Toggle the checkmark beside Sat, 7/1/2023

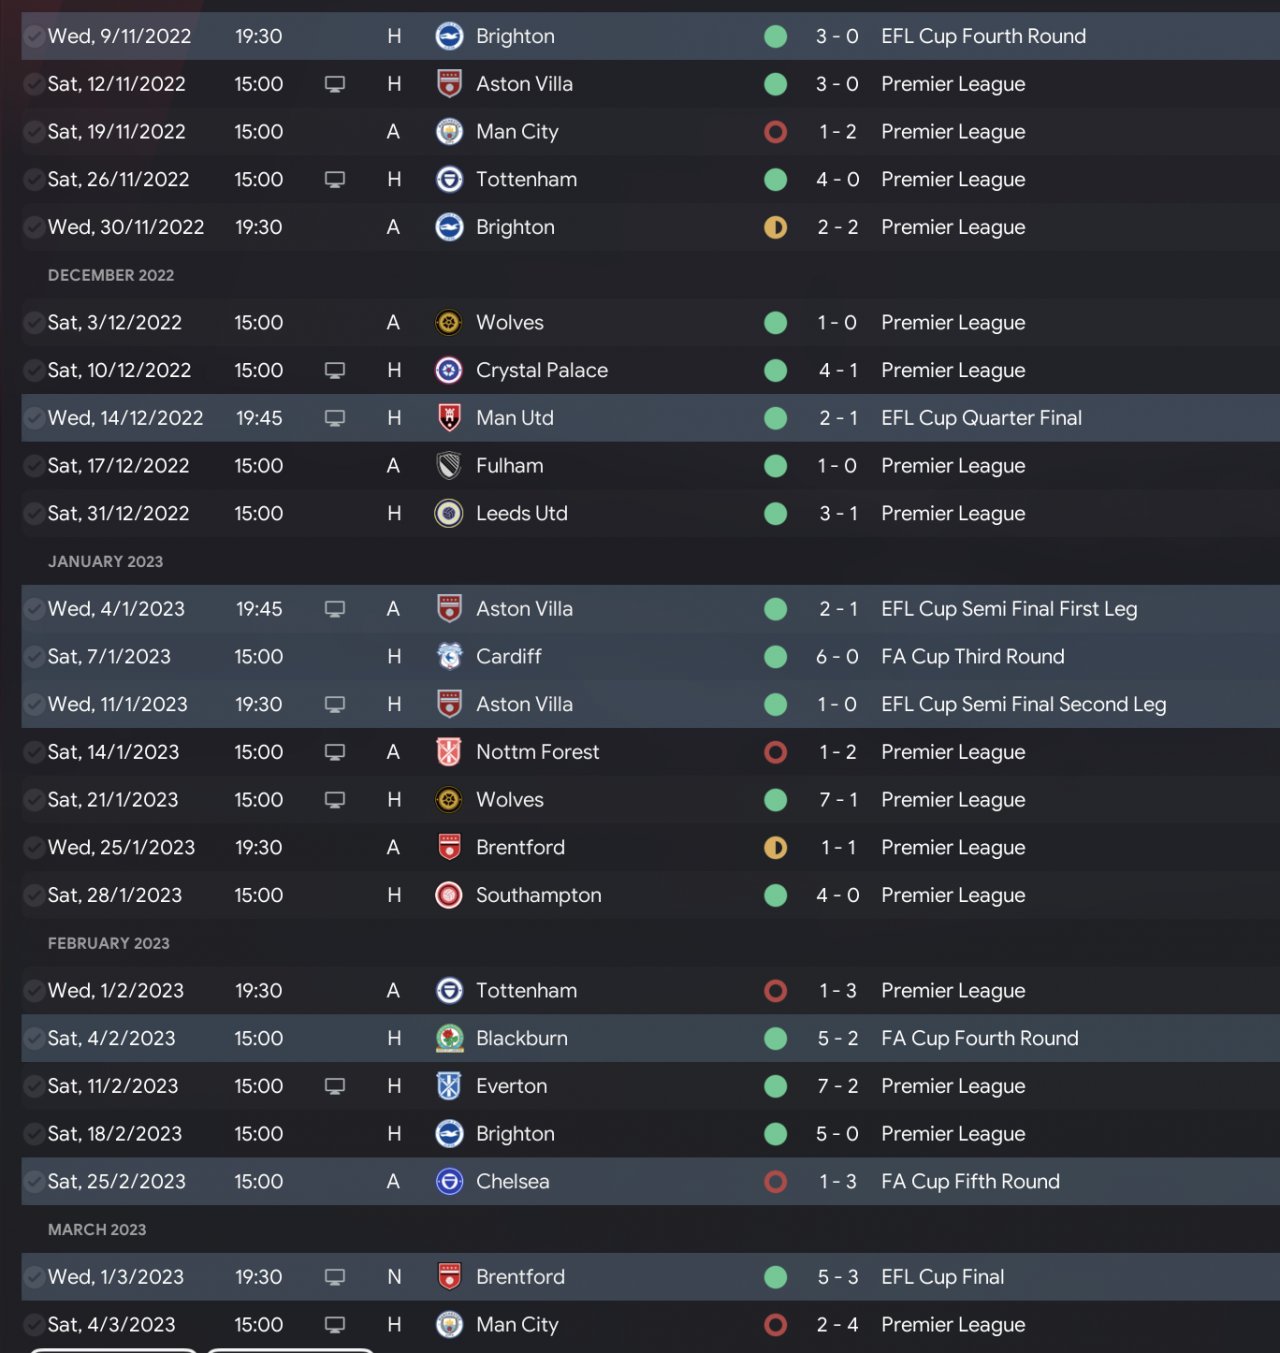click(x=34, y=657)
